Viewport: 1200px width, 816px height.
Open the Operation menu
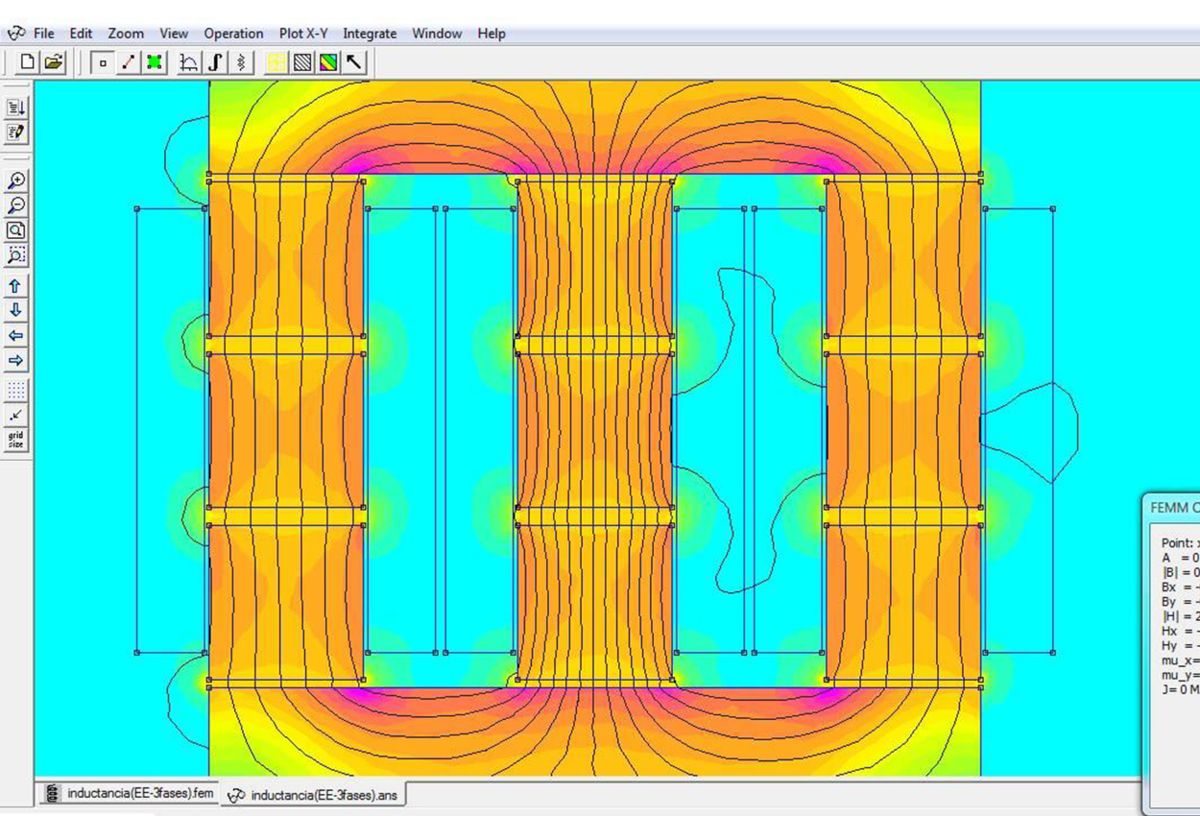point(233,33)
